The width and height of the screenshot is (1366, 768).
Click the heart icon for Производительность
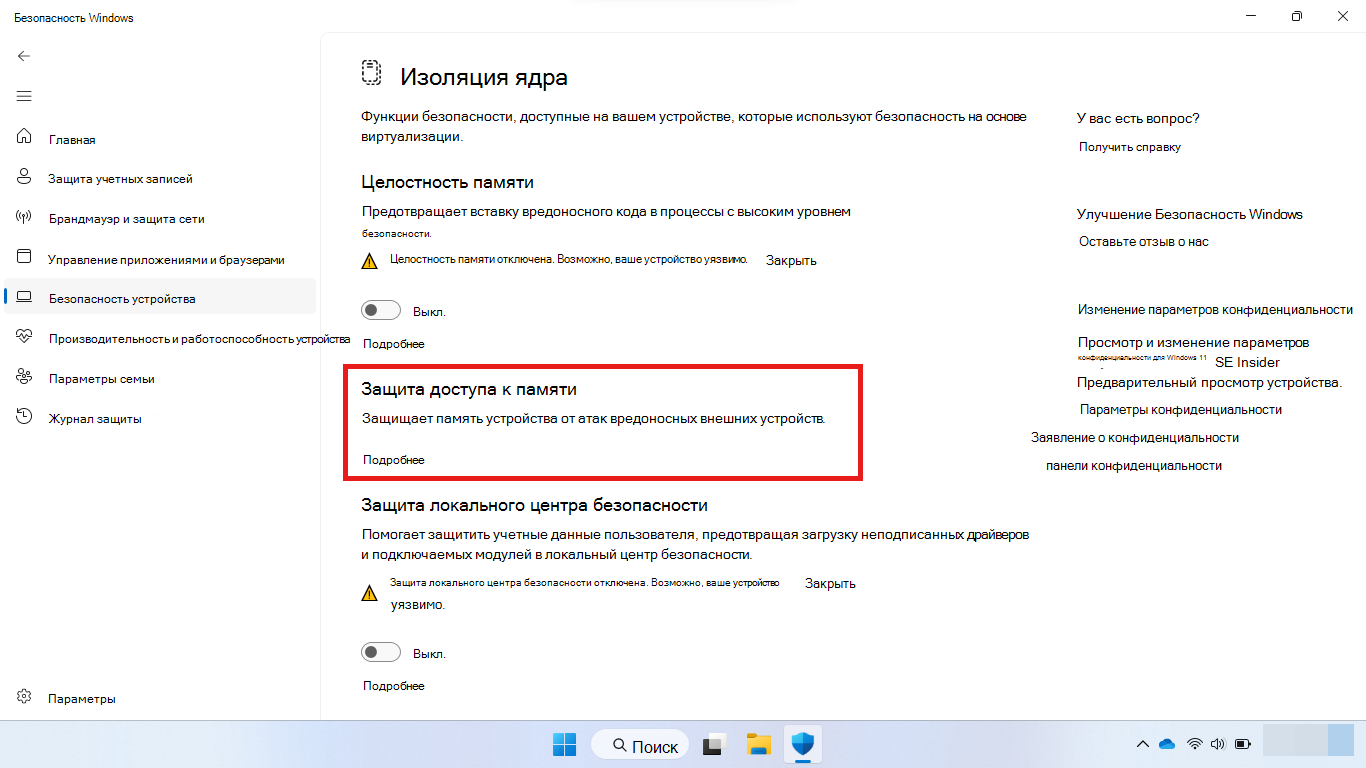(25, 338)
